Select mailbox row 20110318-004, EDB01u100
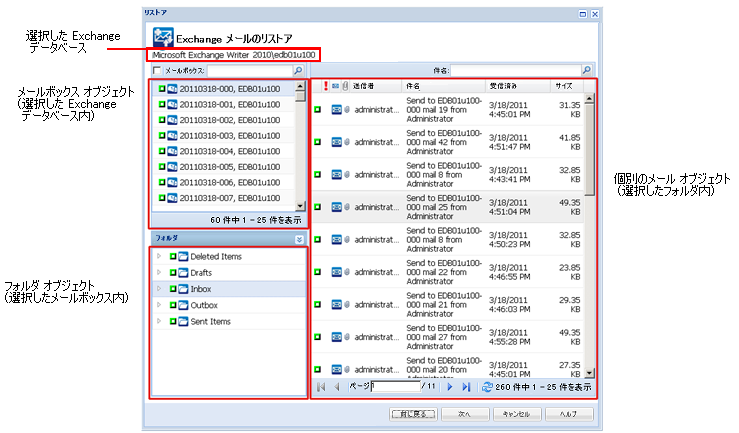This screenshot has height=433, width=739. 224,151
